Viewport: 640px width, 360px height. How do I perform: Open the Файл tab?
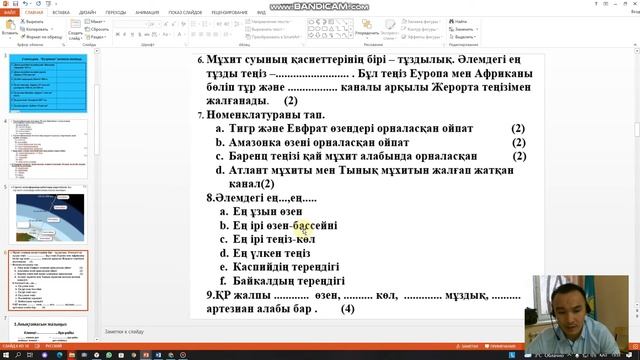click(9, 12)
